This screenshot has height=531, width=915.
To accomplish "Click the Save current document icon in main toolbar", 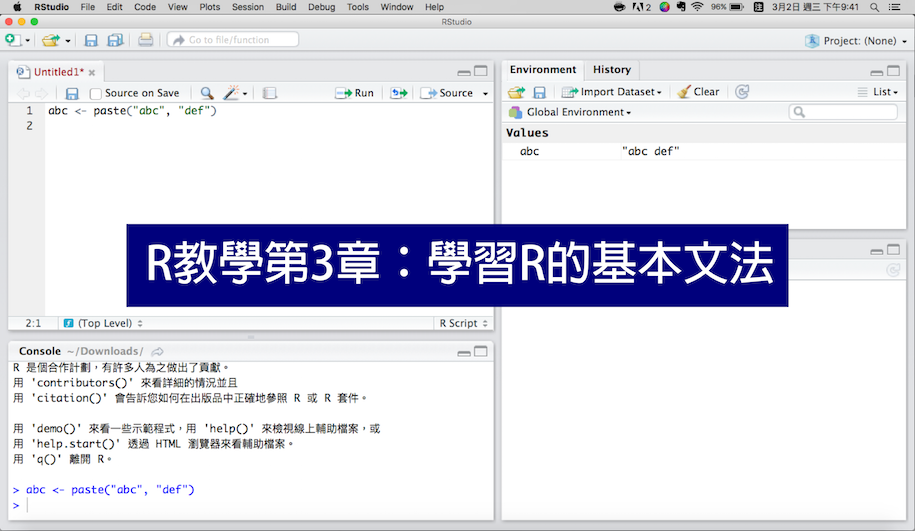I will click(x=91, y=40).
